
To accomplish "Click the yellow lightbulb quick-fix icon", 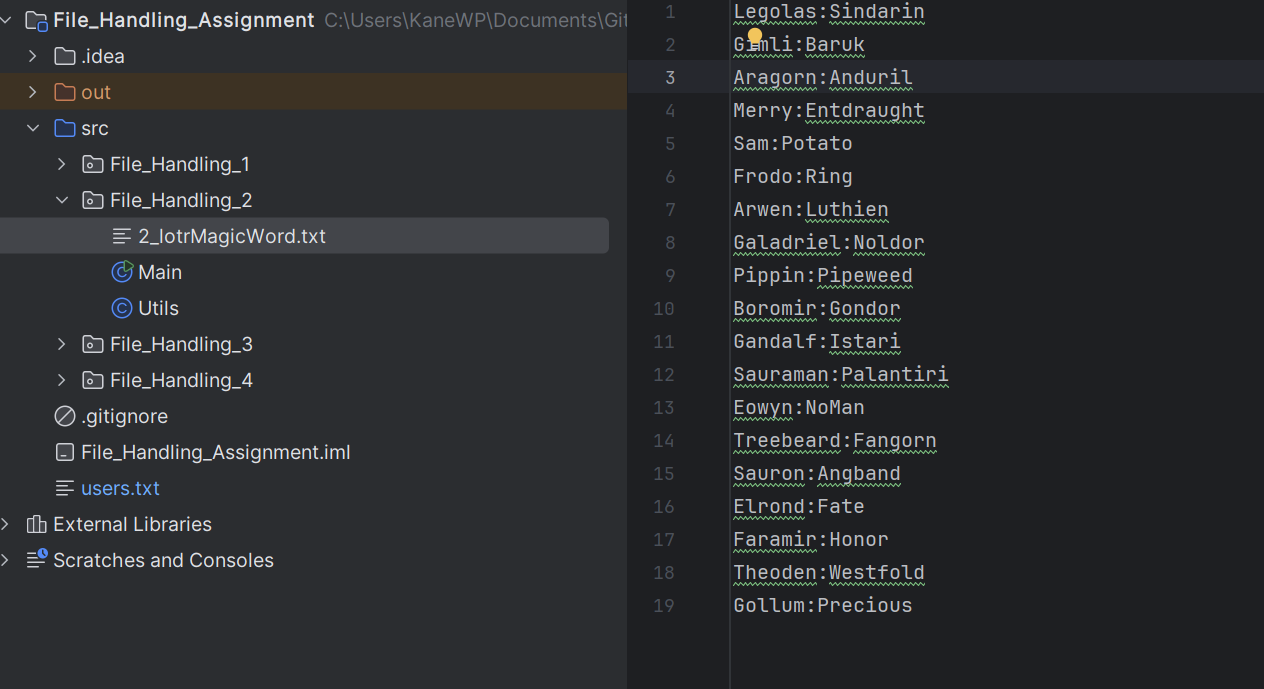I will tap(755, 37).
